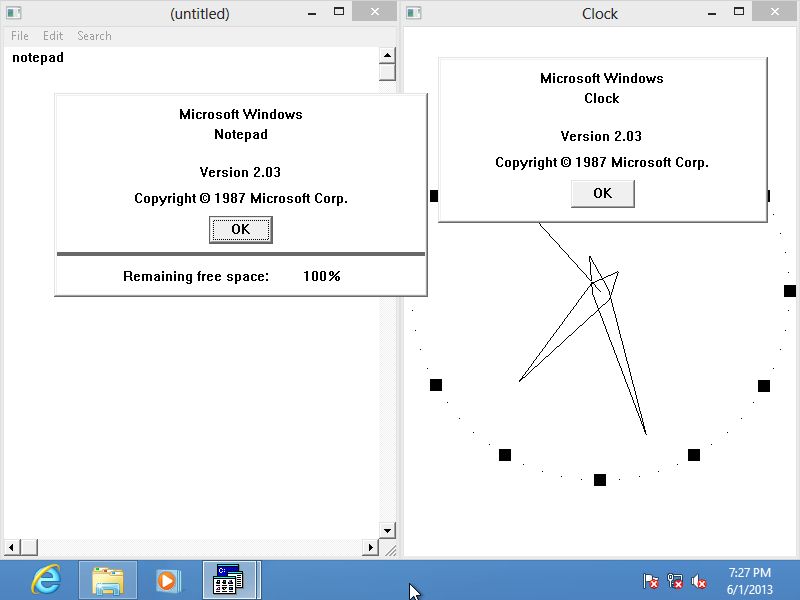800x600 pixels.
Task: Open File Explorer from the taskbar
Action: (108, 580)
